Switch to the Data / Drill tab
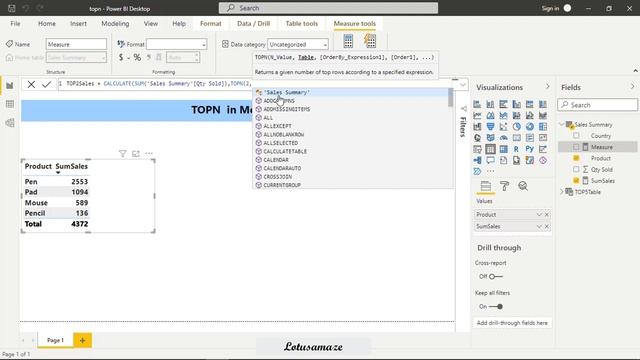640x360 pixels. pyautogui.click(x=253, y=24)
